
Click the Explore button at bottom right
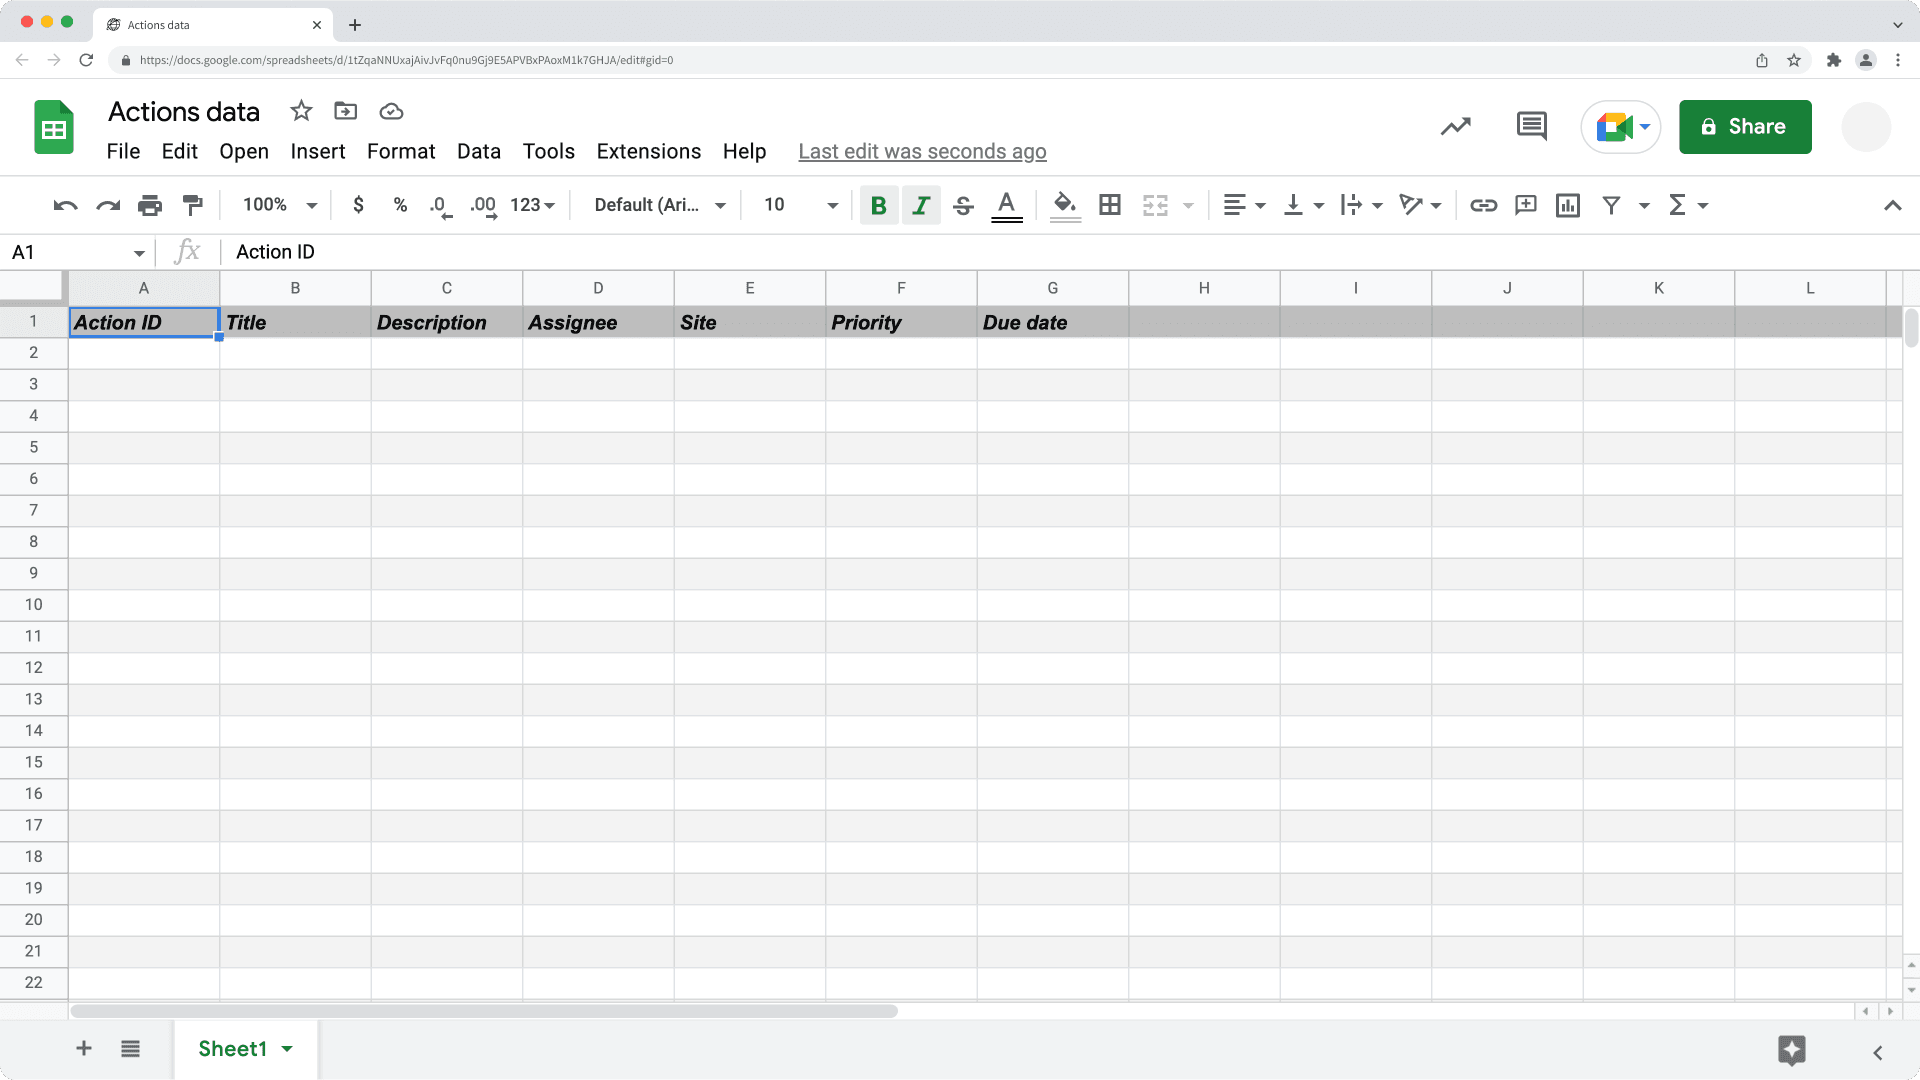(1791, 1050)
